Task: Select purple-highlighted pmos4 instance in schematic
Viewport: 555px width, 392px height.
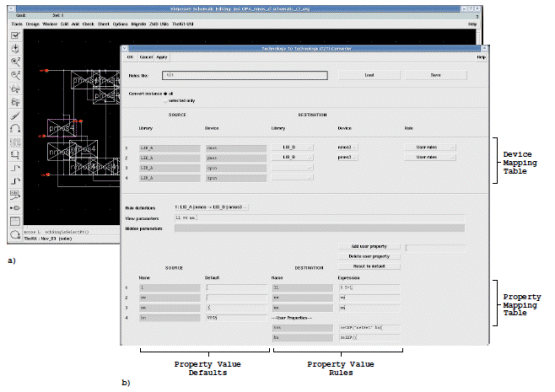Action: tap(62, 128)
